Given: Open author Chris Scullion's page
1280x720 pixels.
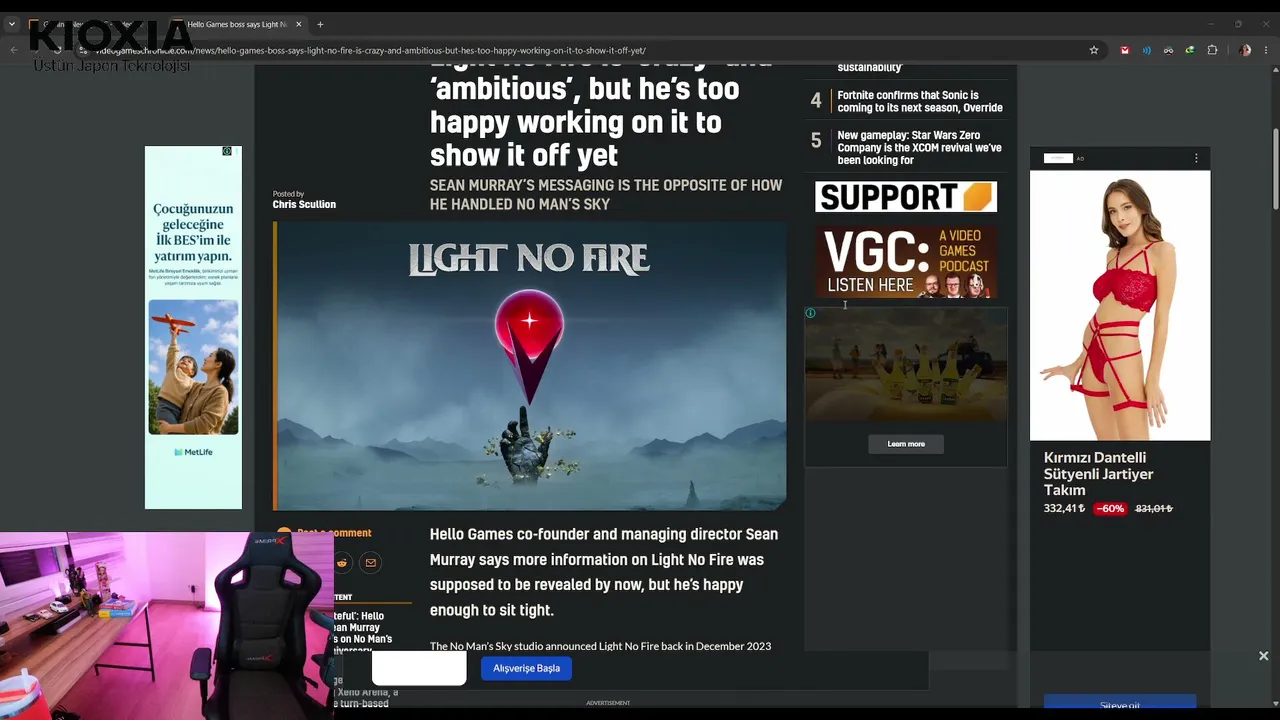Looking at the screenshot, I should pos(304,204).
